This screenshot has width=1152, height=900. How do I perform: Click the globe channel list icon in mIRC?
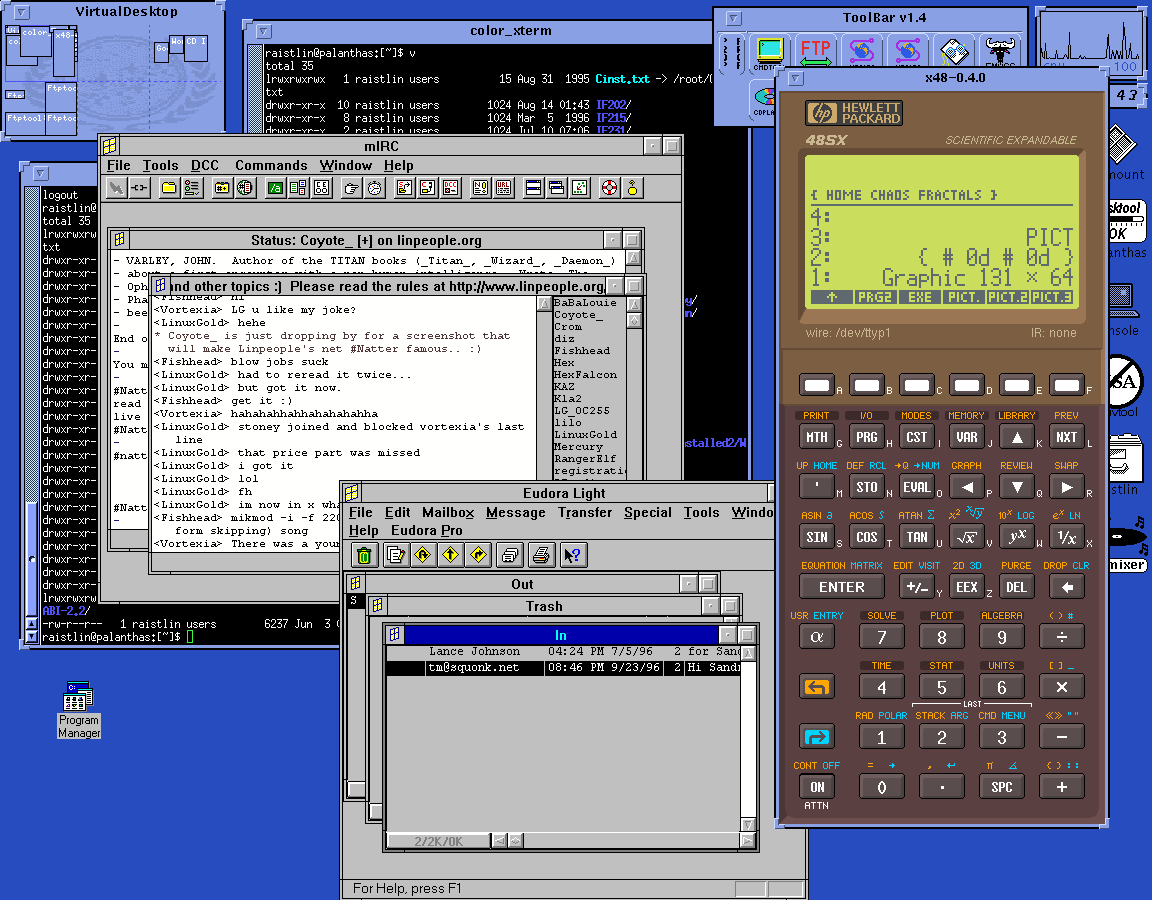coord(245,188)
